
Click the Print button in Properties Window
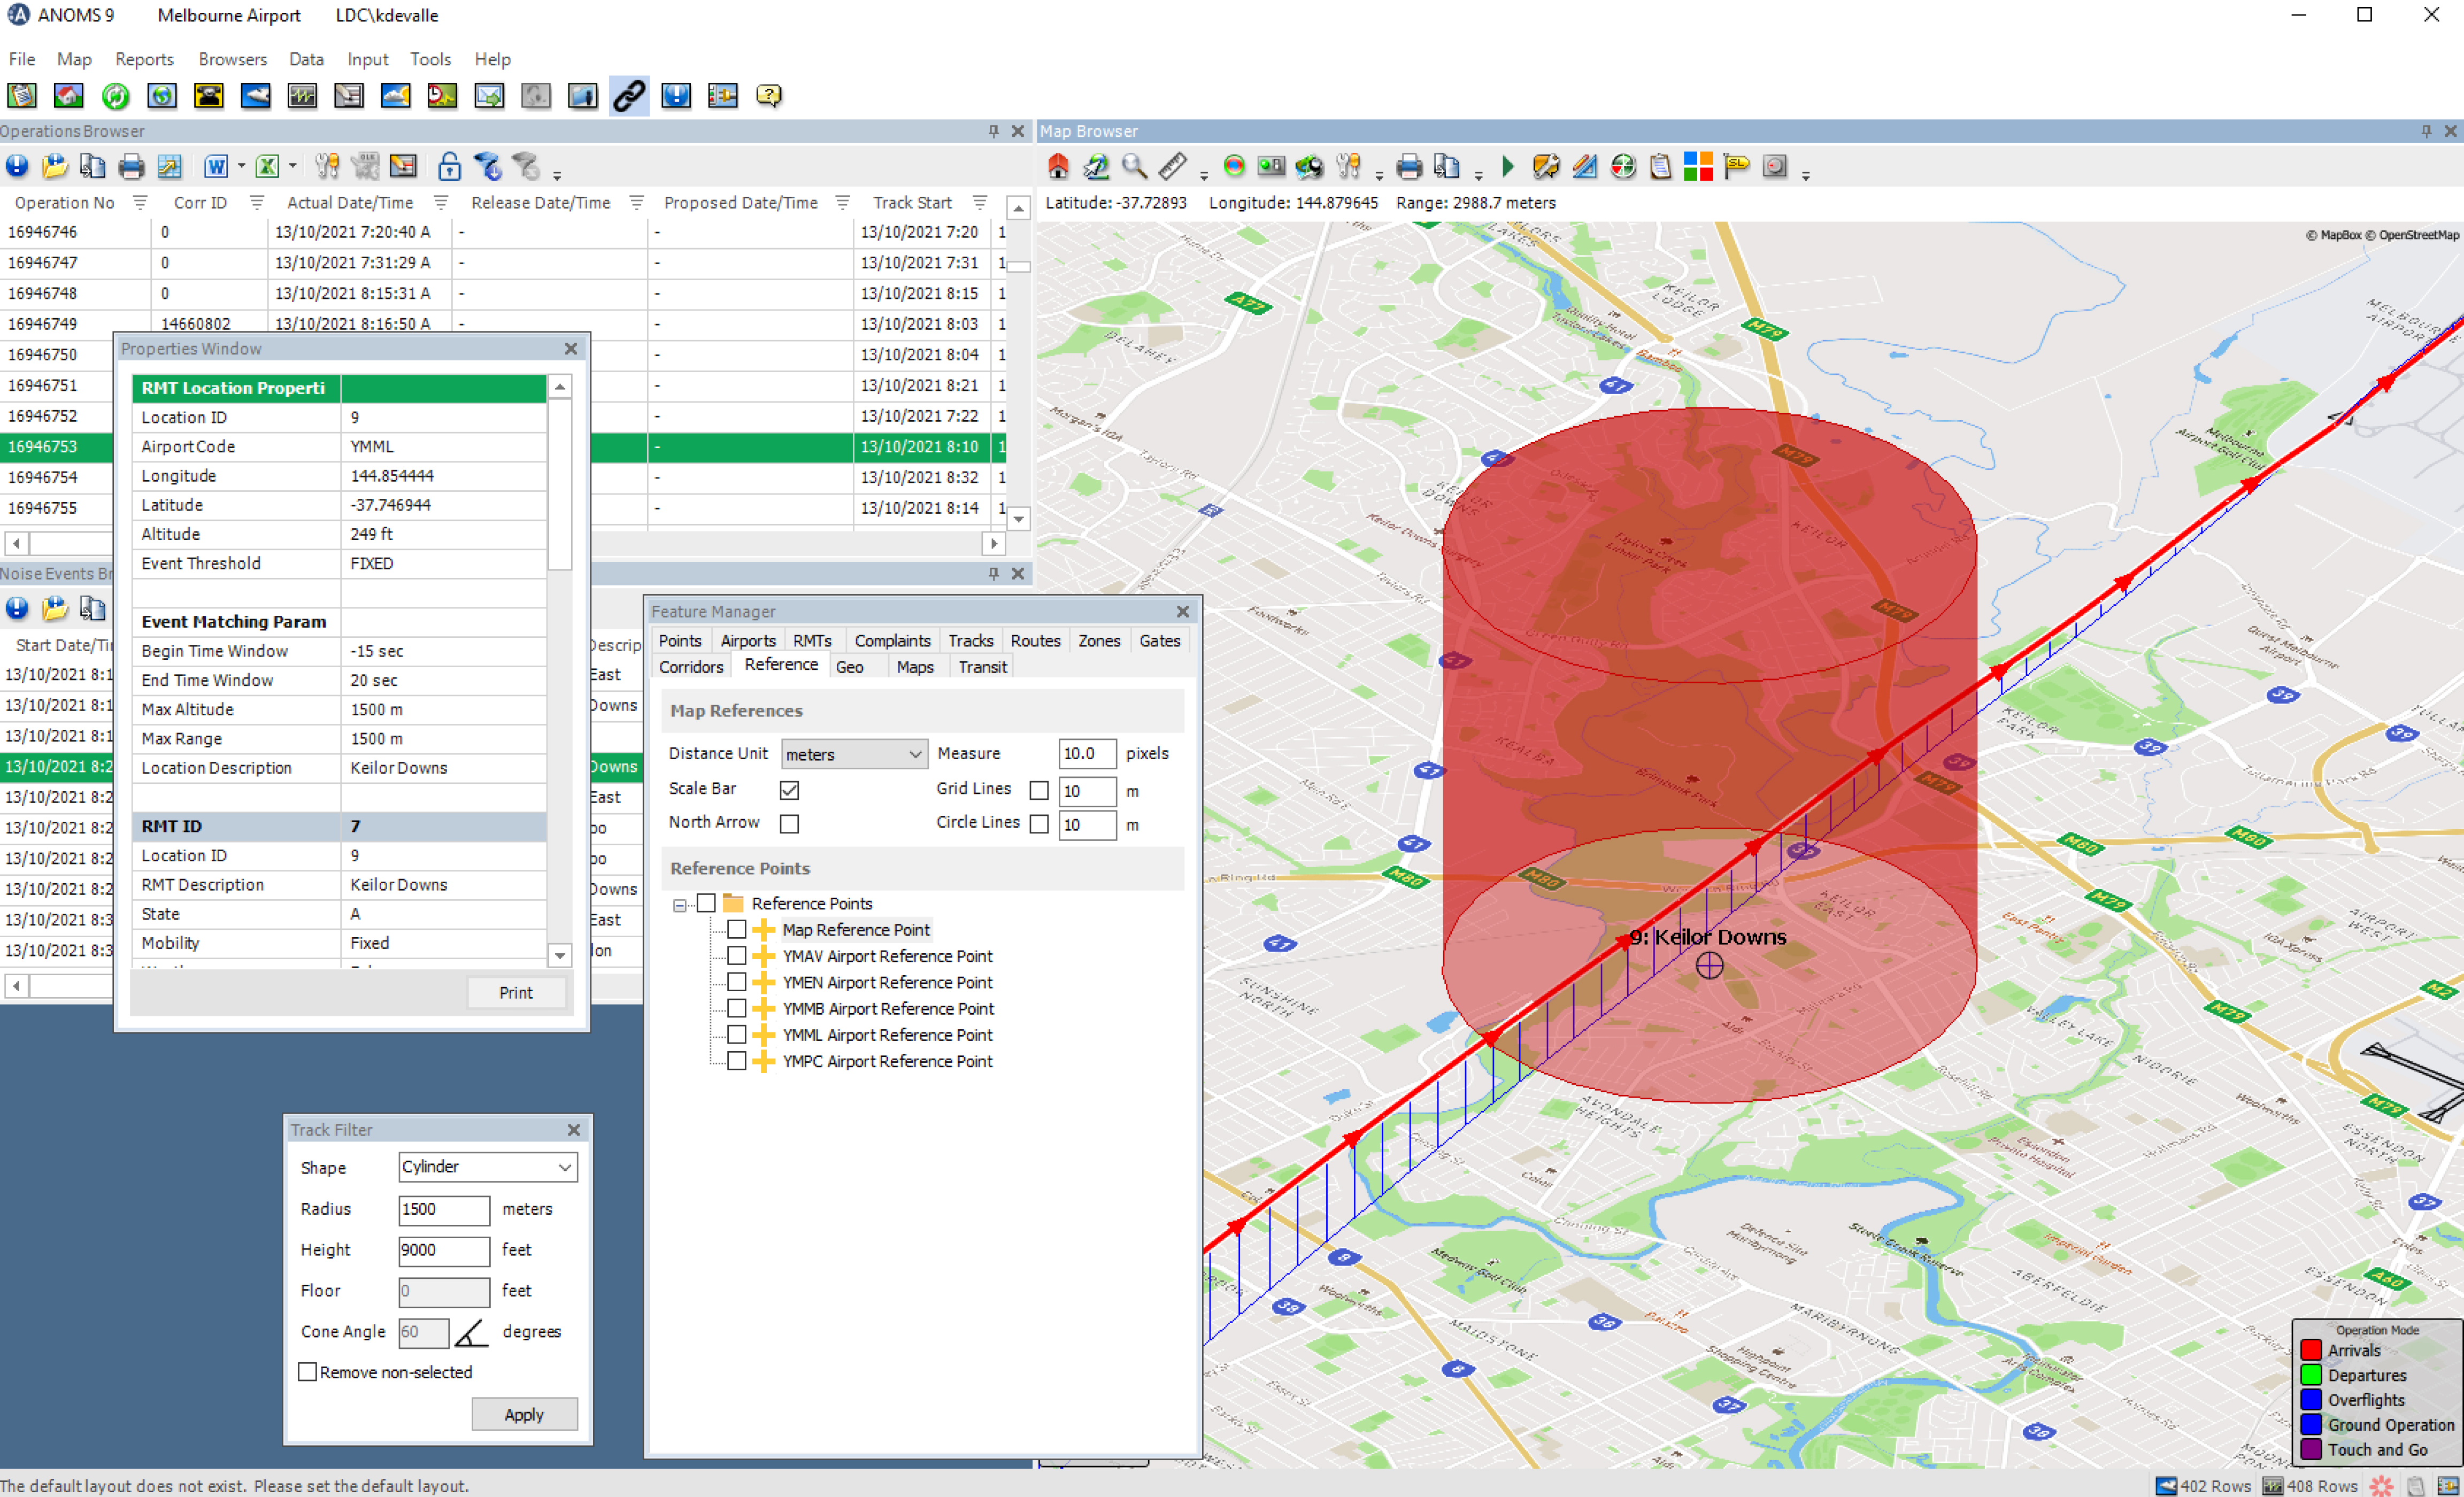pyautogui.click(x=516, y=992)
